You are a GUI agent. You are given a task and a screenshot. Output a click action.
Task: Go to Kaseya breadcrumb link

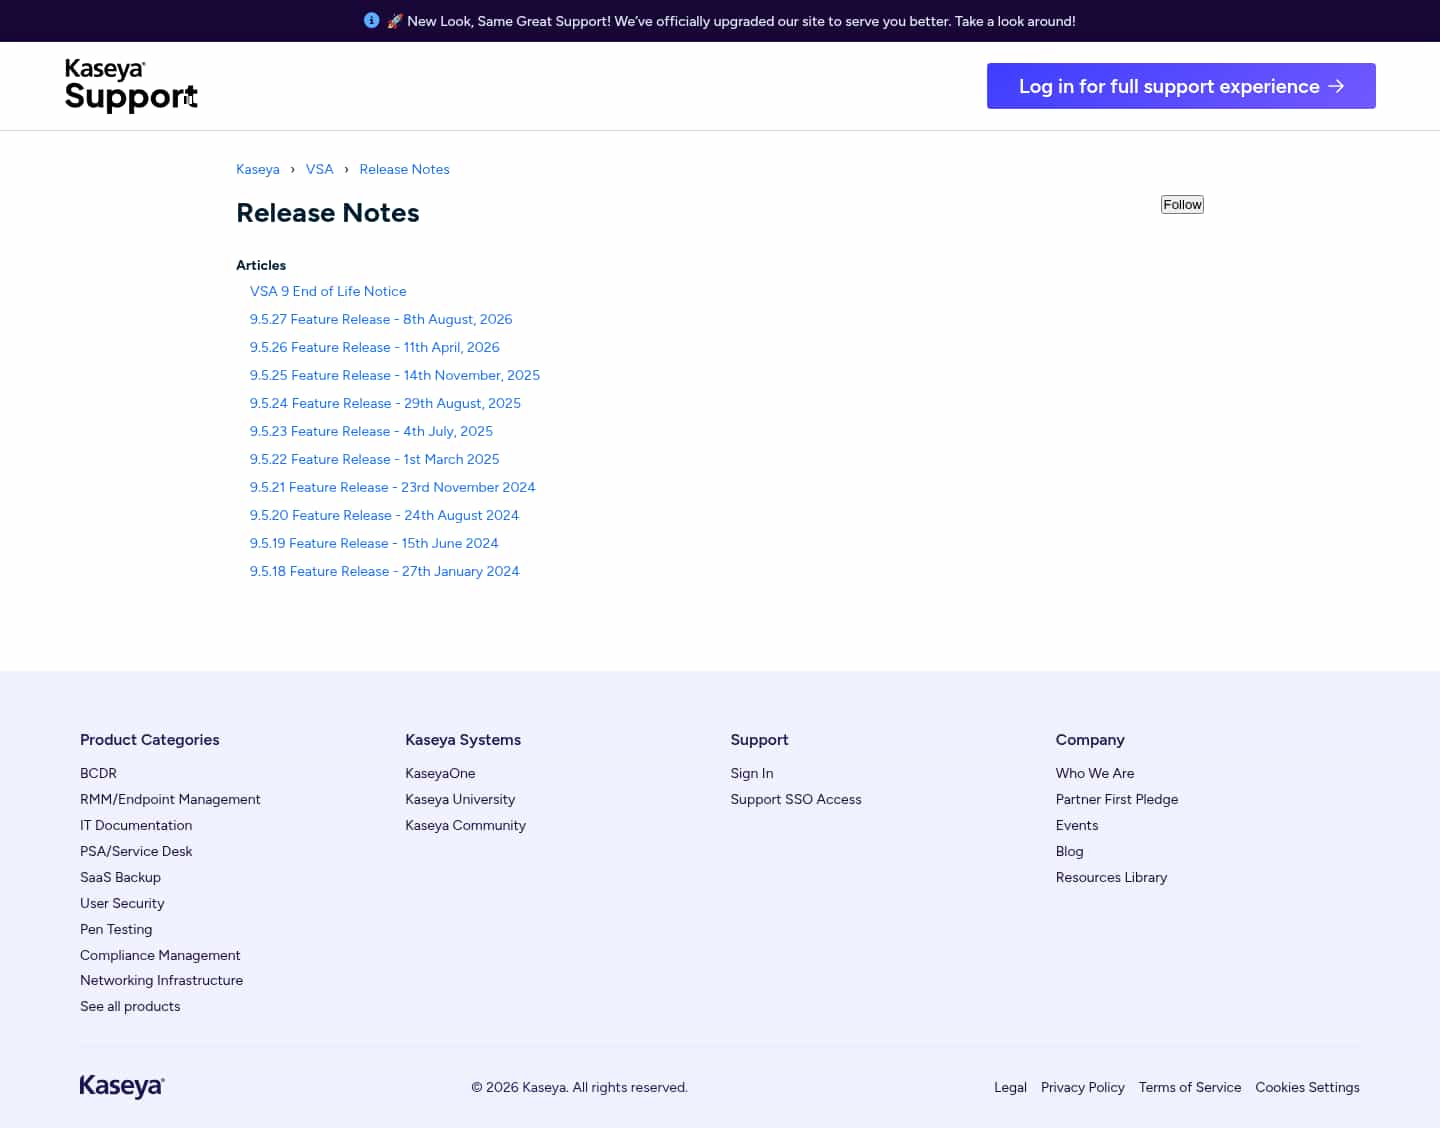point(258,169)
